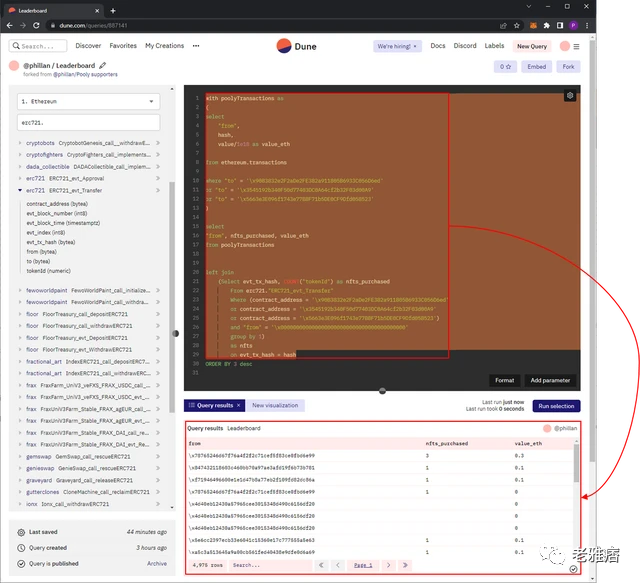This screenshot has width=640, height=583.
Task: Share this page icon in address bar
Action: click(503, 25)
